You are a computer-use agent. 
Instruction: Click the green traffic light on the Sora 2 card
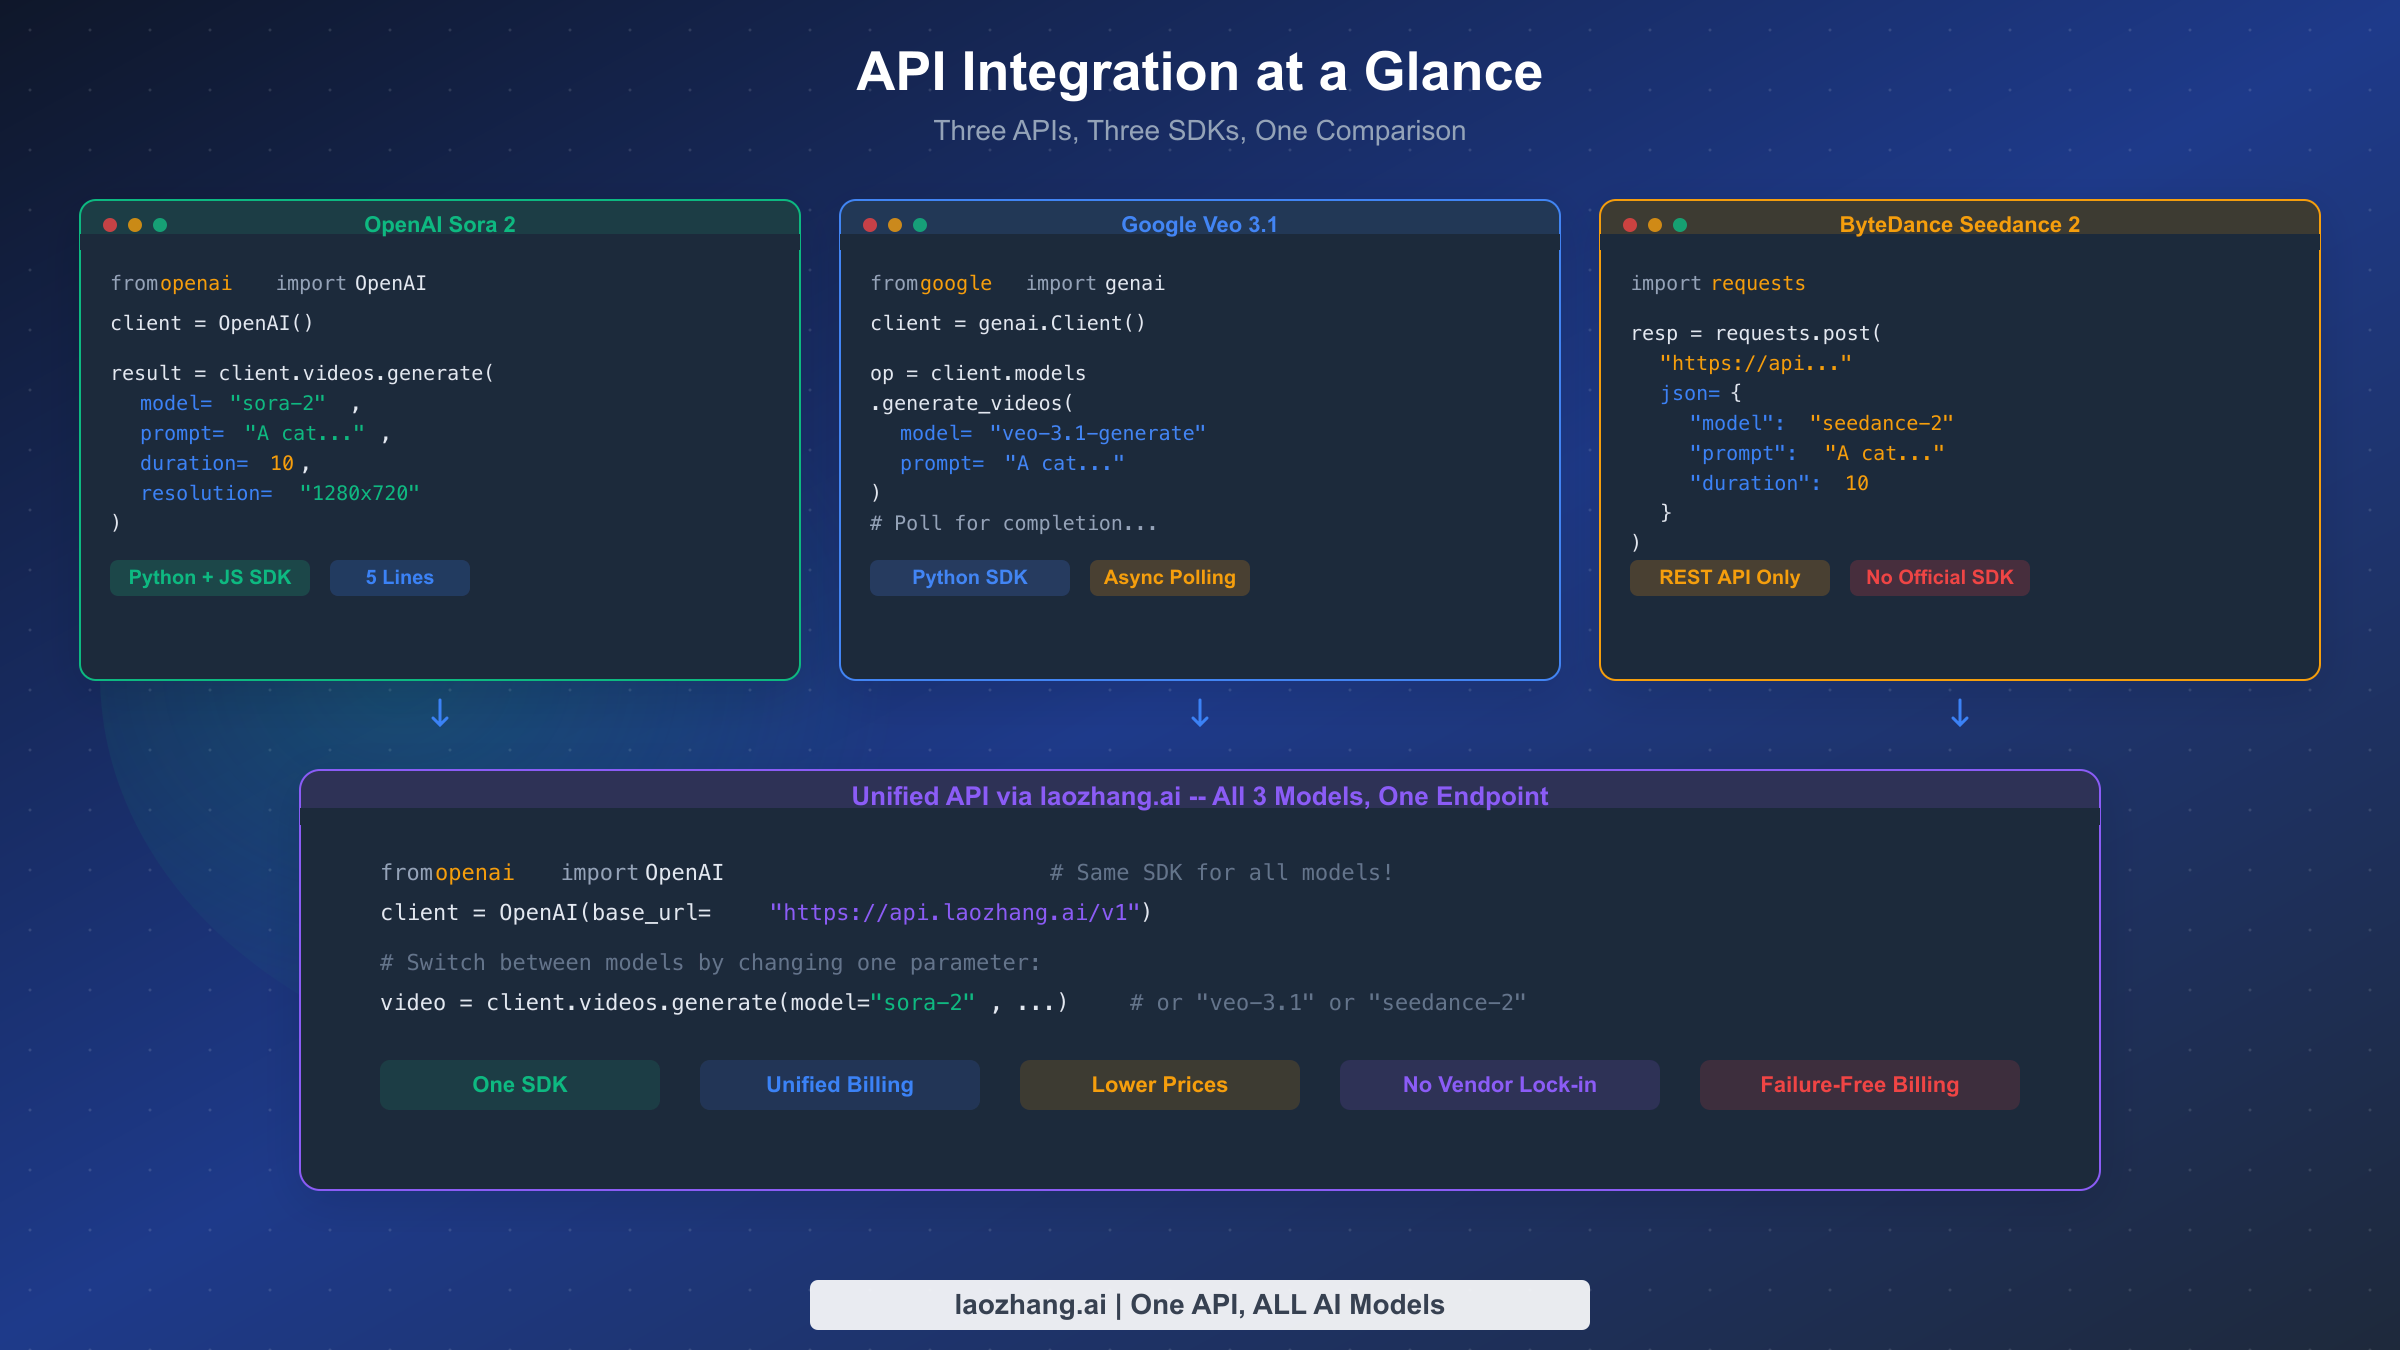(x=162, y=225)
